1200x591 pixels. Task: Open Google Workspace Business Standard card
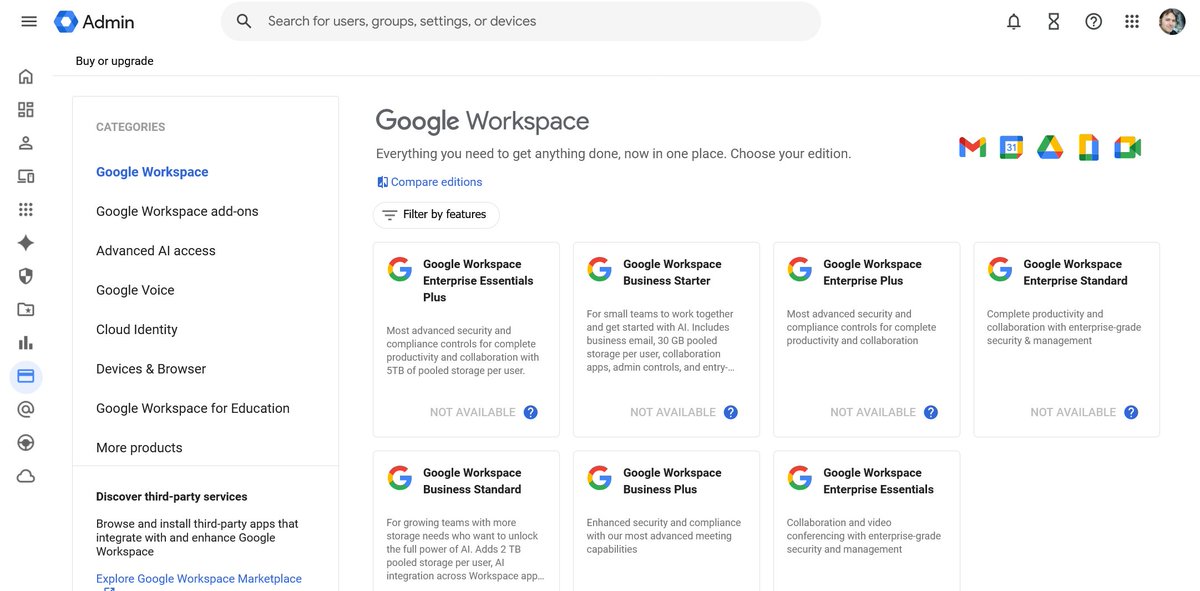coord(466,521)
